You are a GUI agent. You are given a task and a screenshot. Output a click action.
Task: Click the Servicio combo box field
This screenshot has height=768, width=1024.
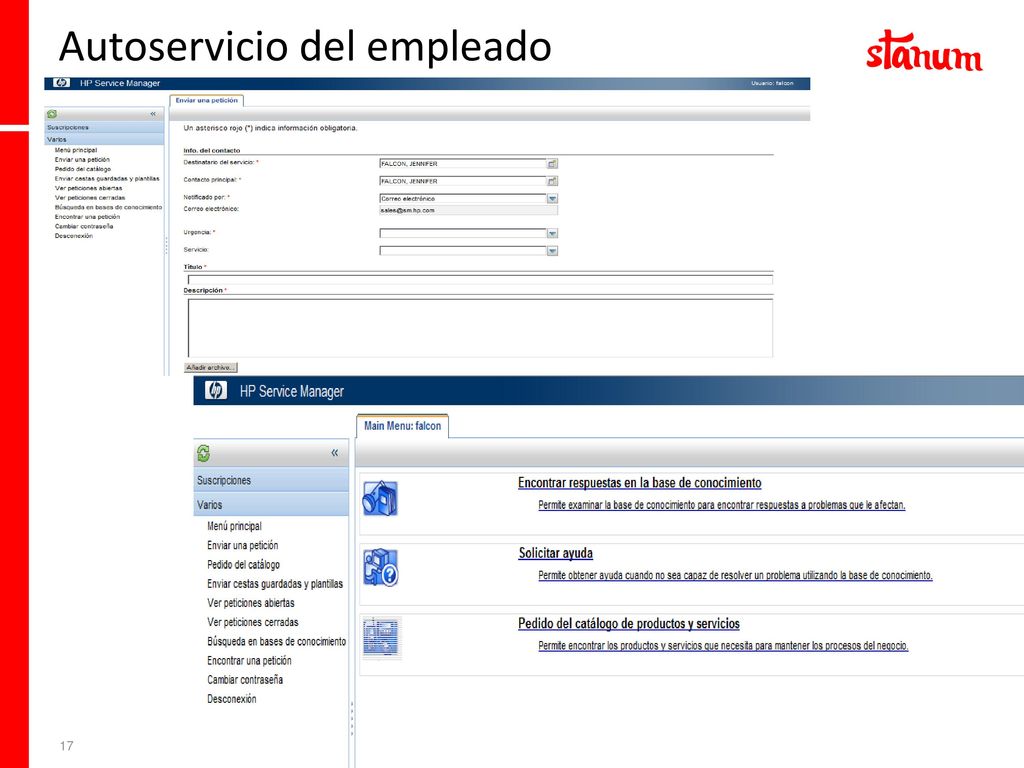tap(463, 251)
